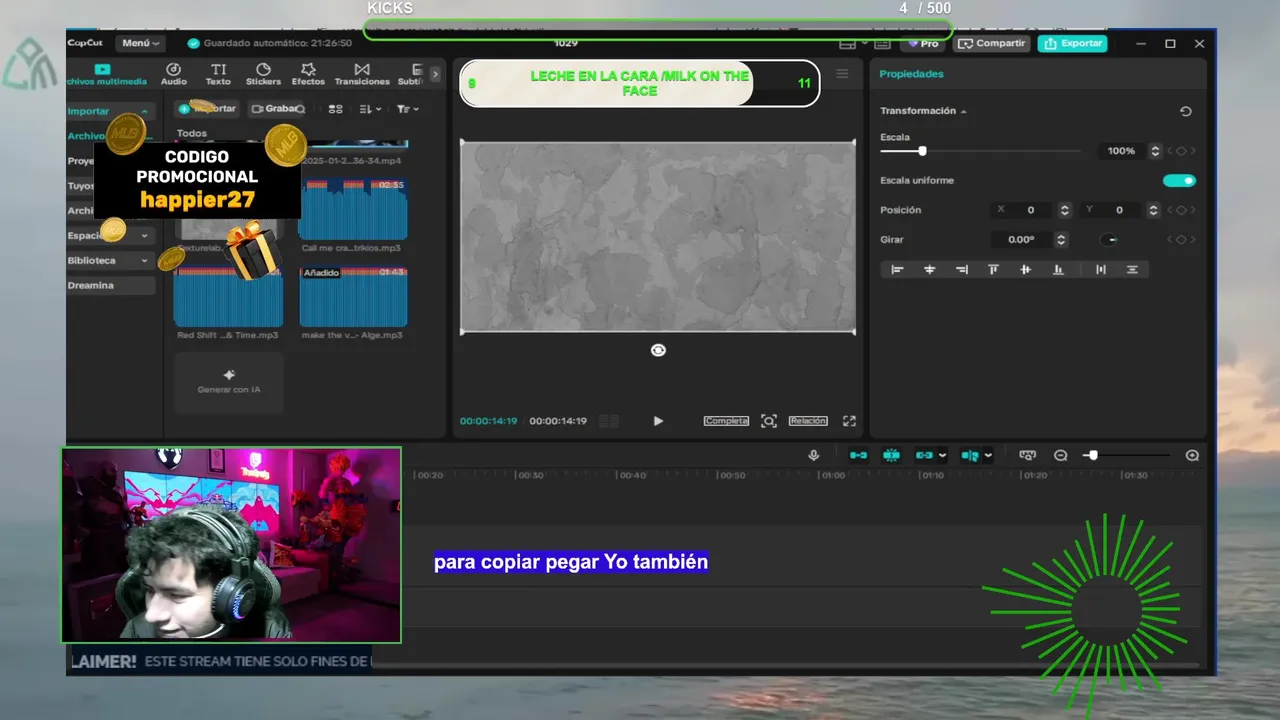Align right icon in Propiedades
Image resolution: width=1280 pixels, height=720 pixels.
[961, 269]
